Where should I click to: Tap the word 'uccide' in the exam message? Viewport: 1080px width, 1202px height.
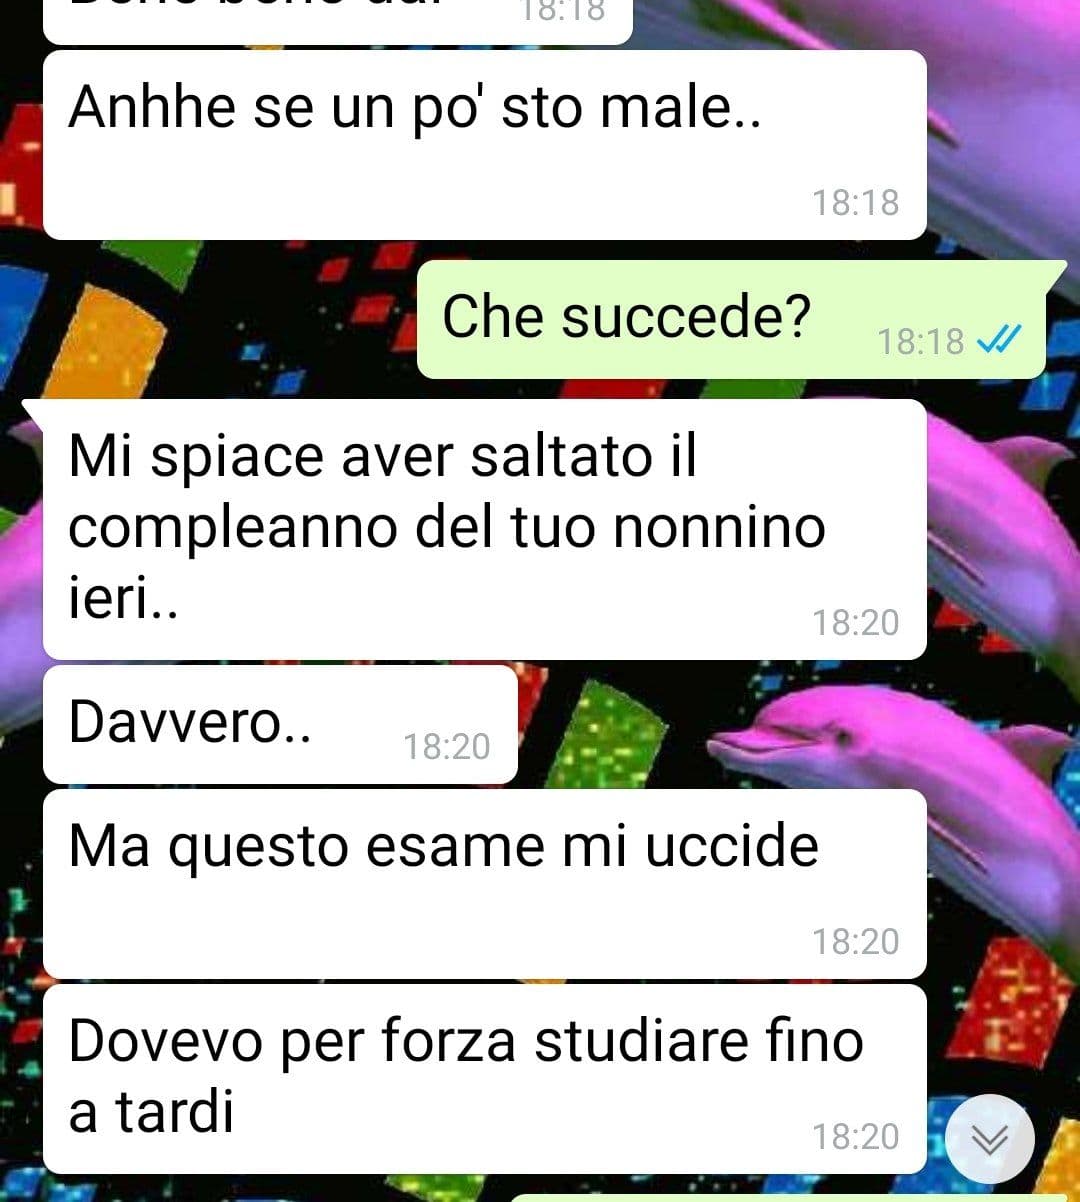(731, 847)
